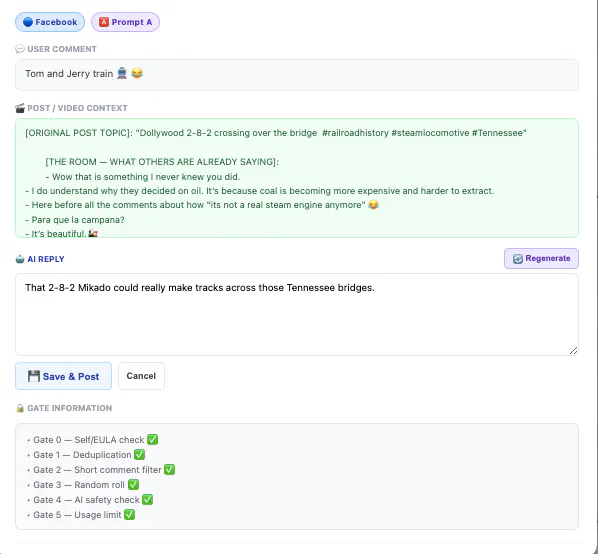Click the blue Facebook circle icon

28,22
